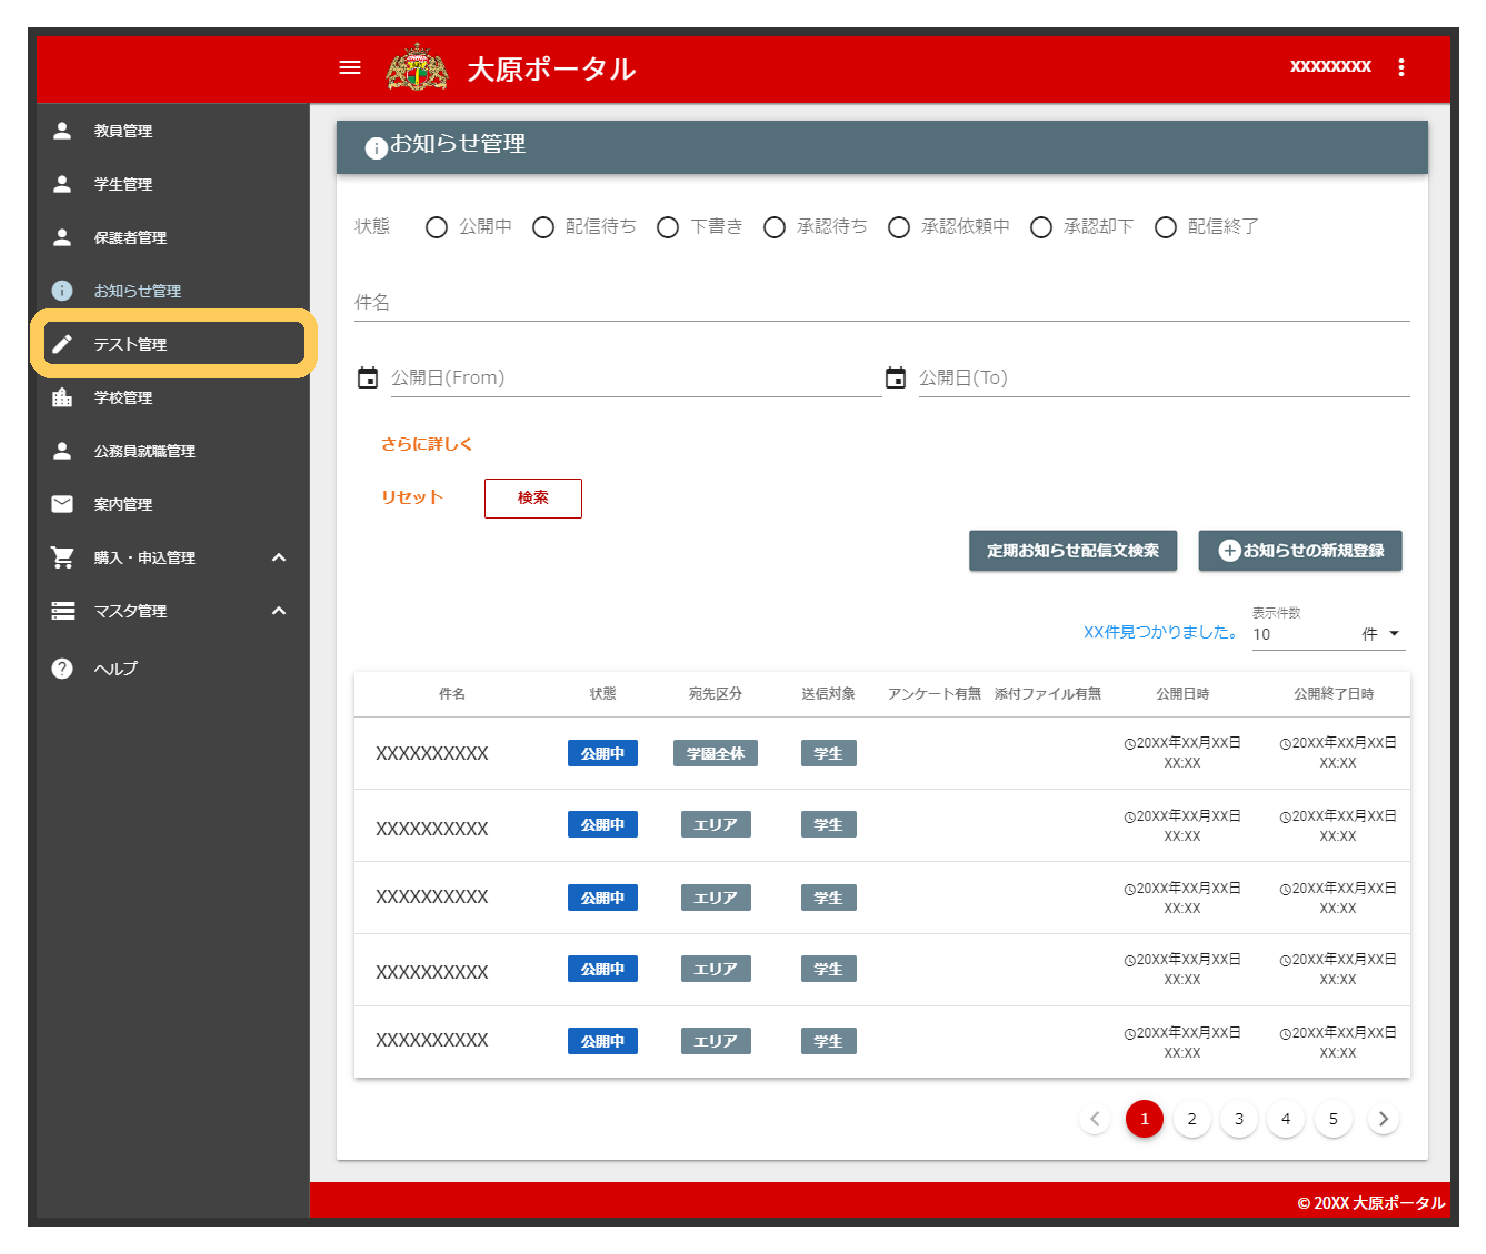Viewport: 1486px width, 1254px height.
Task: Click the お知らせ管理 info icon in sidebar
Action: (x=62, y=291)
